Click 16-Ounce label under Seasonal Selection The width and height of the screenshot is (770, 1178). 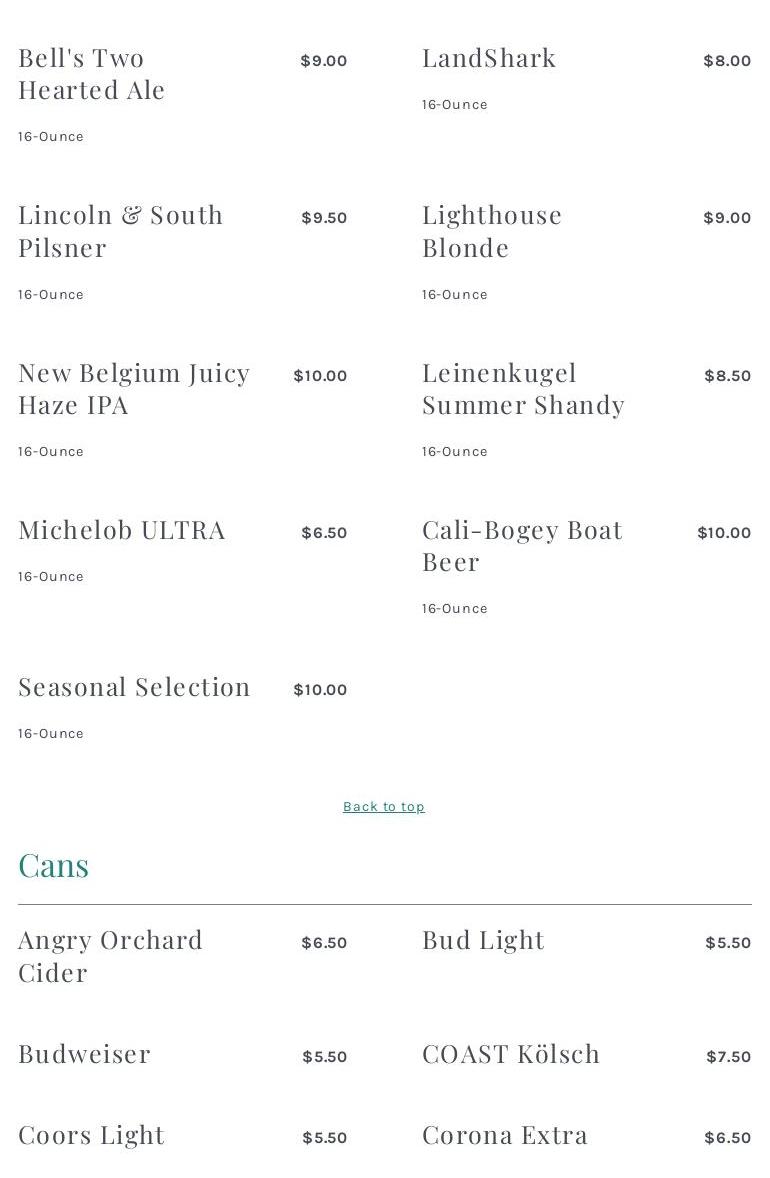coord(51,733)
